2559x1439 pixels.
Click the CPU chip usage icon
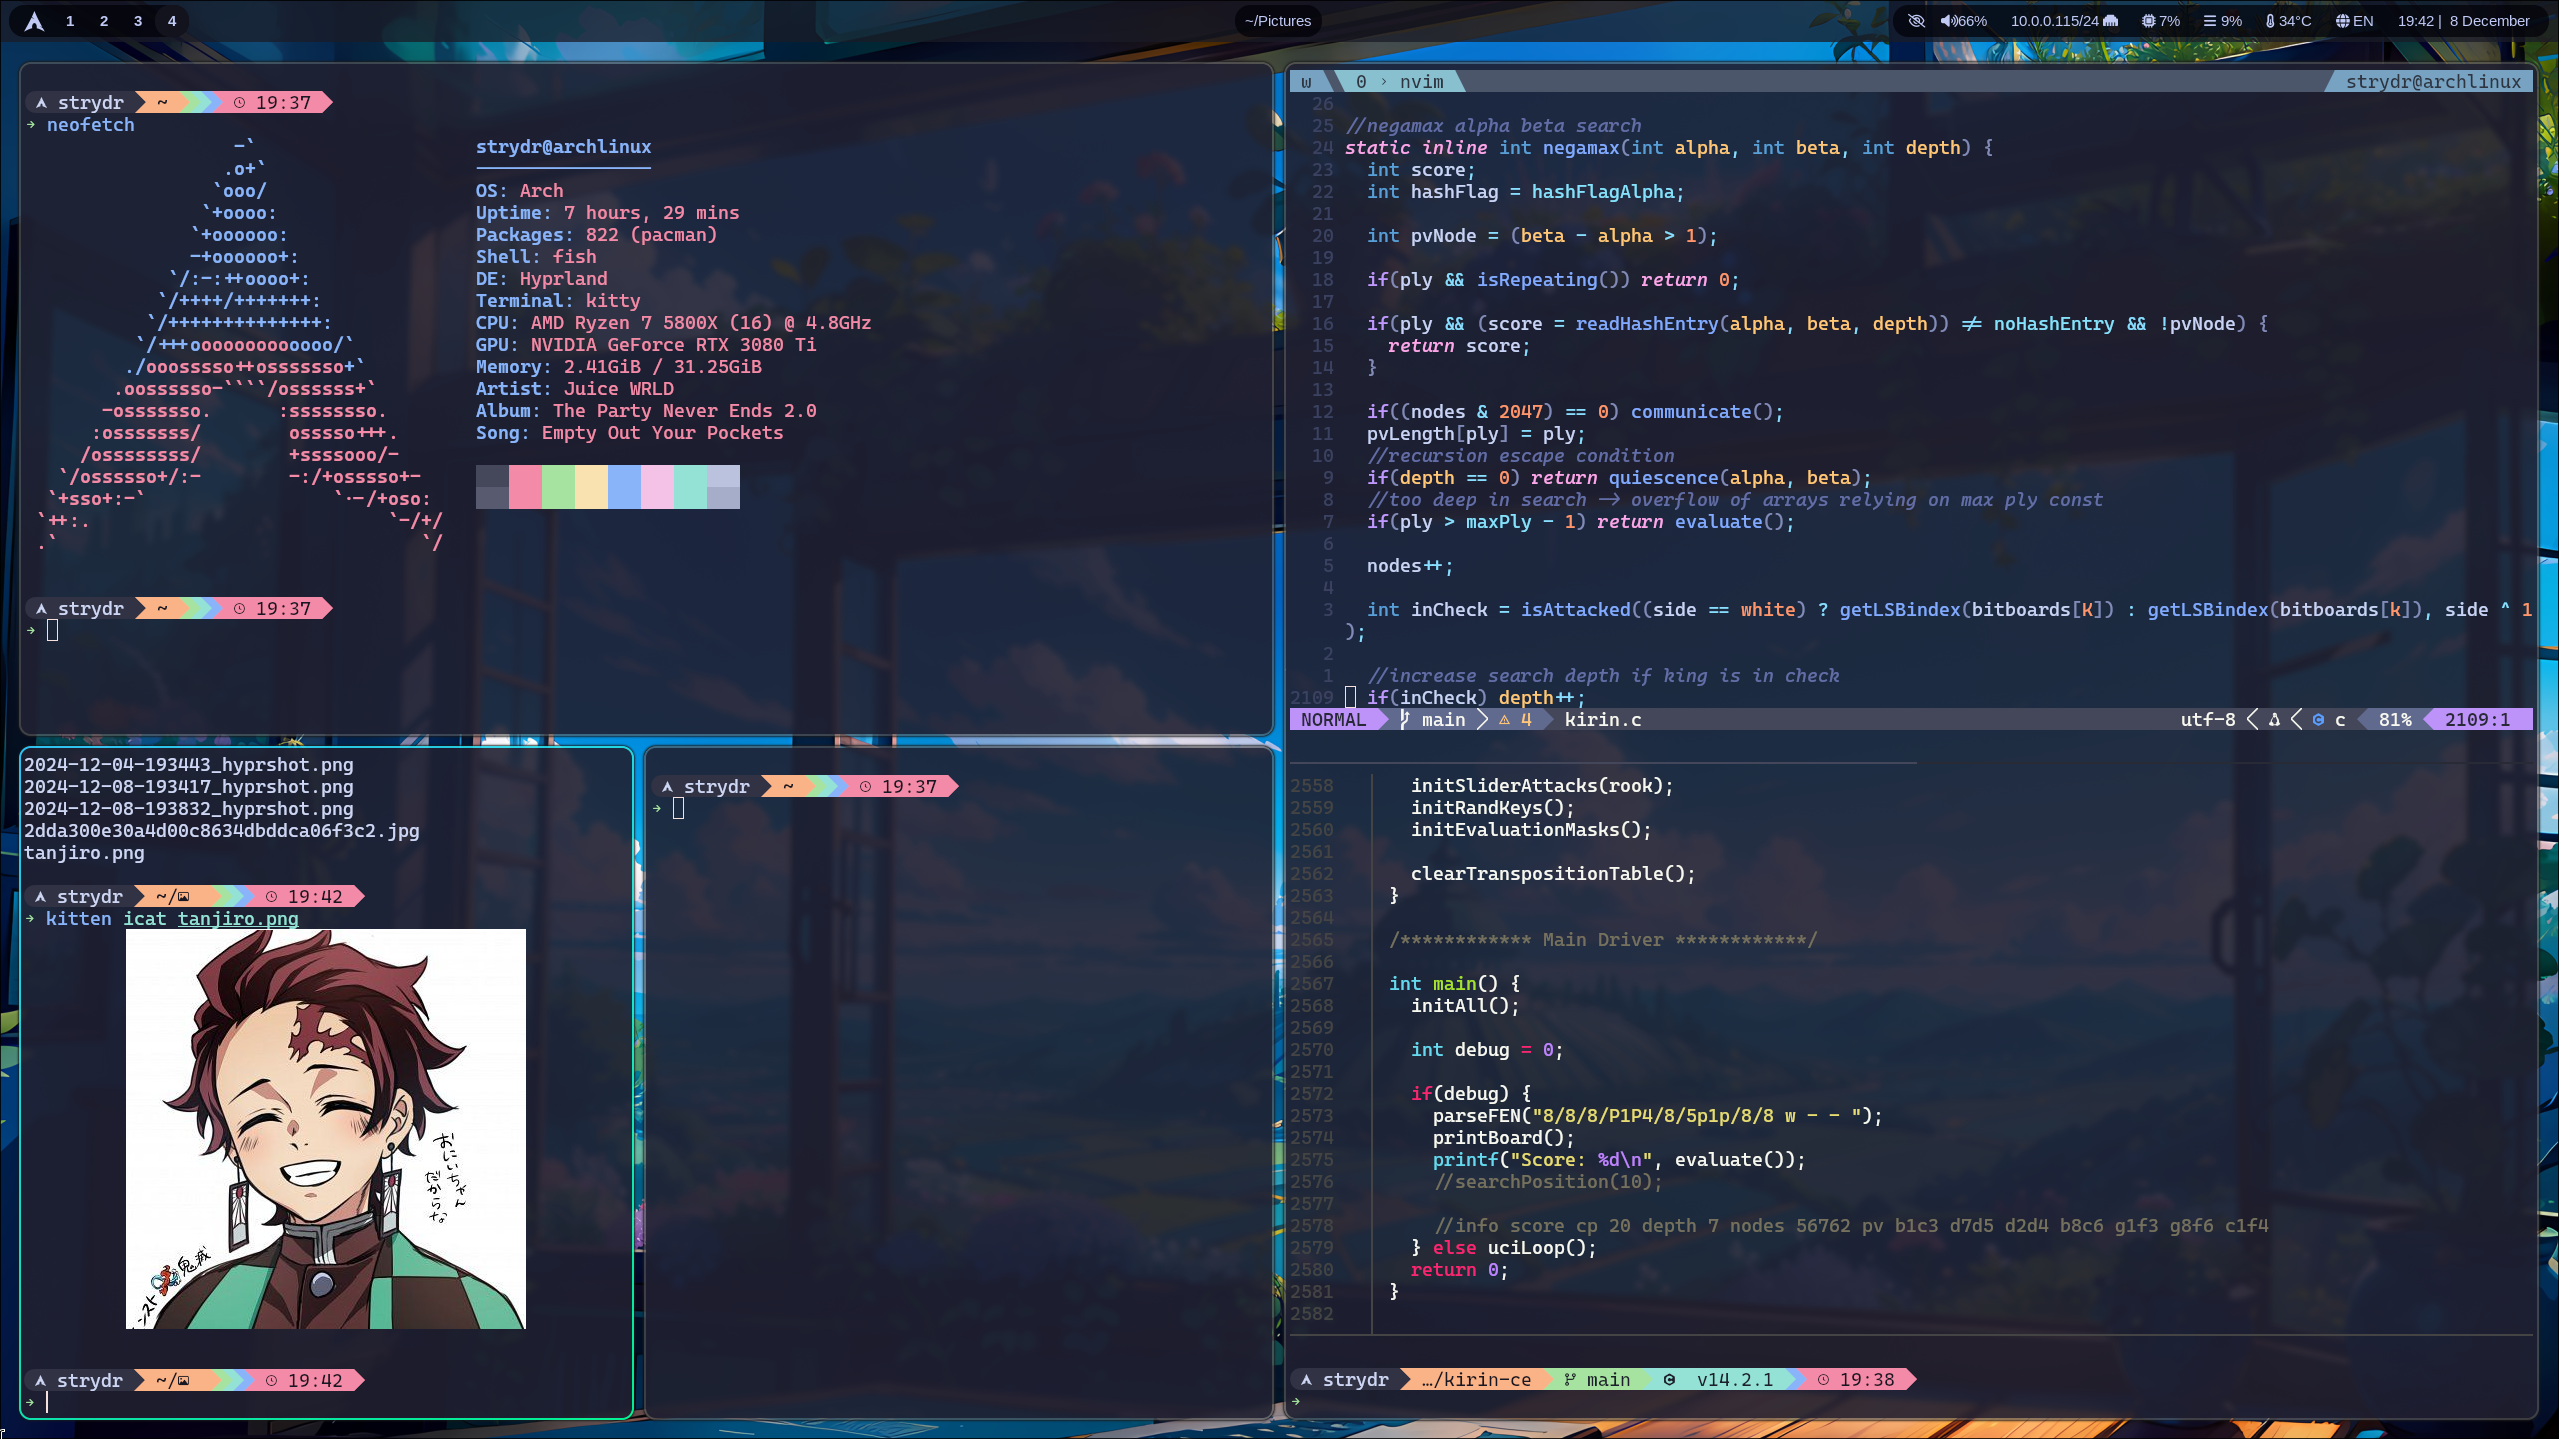[x=2148, y=21]
